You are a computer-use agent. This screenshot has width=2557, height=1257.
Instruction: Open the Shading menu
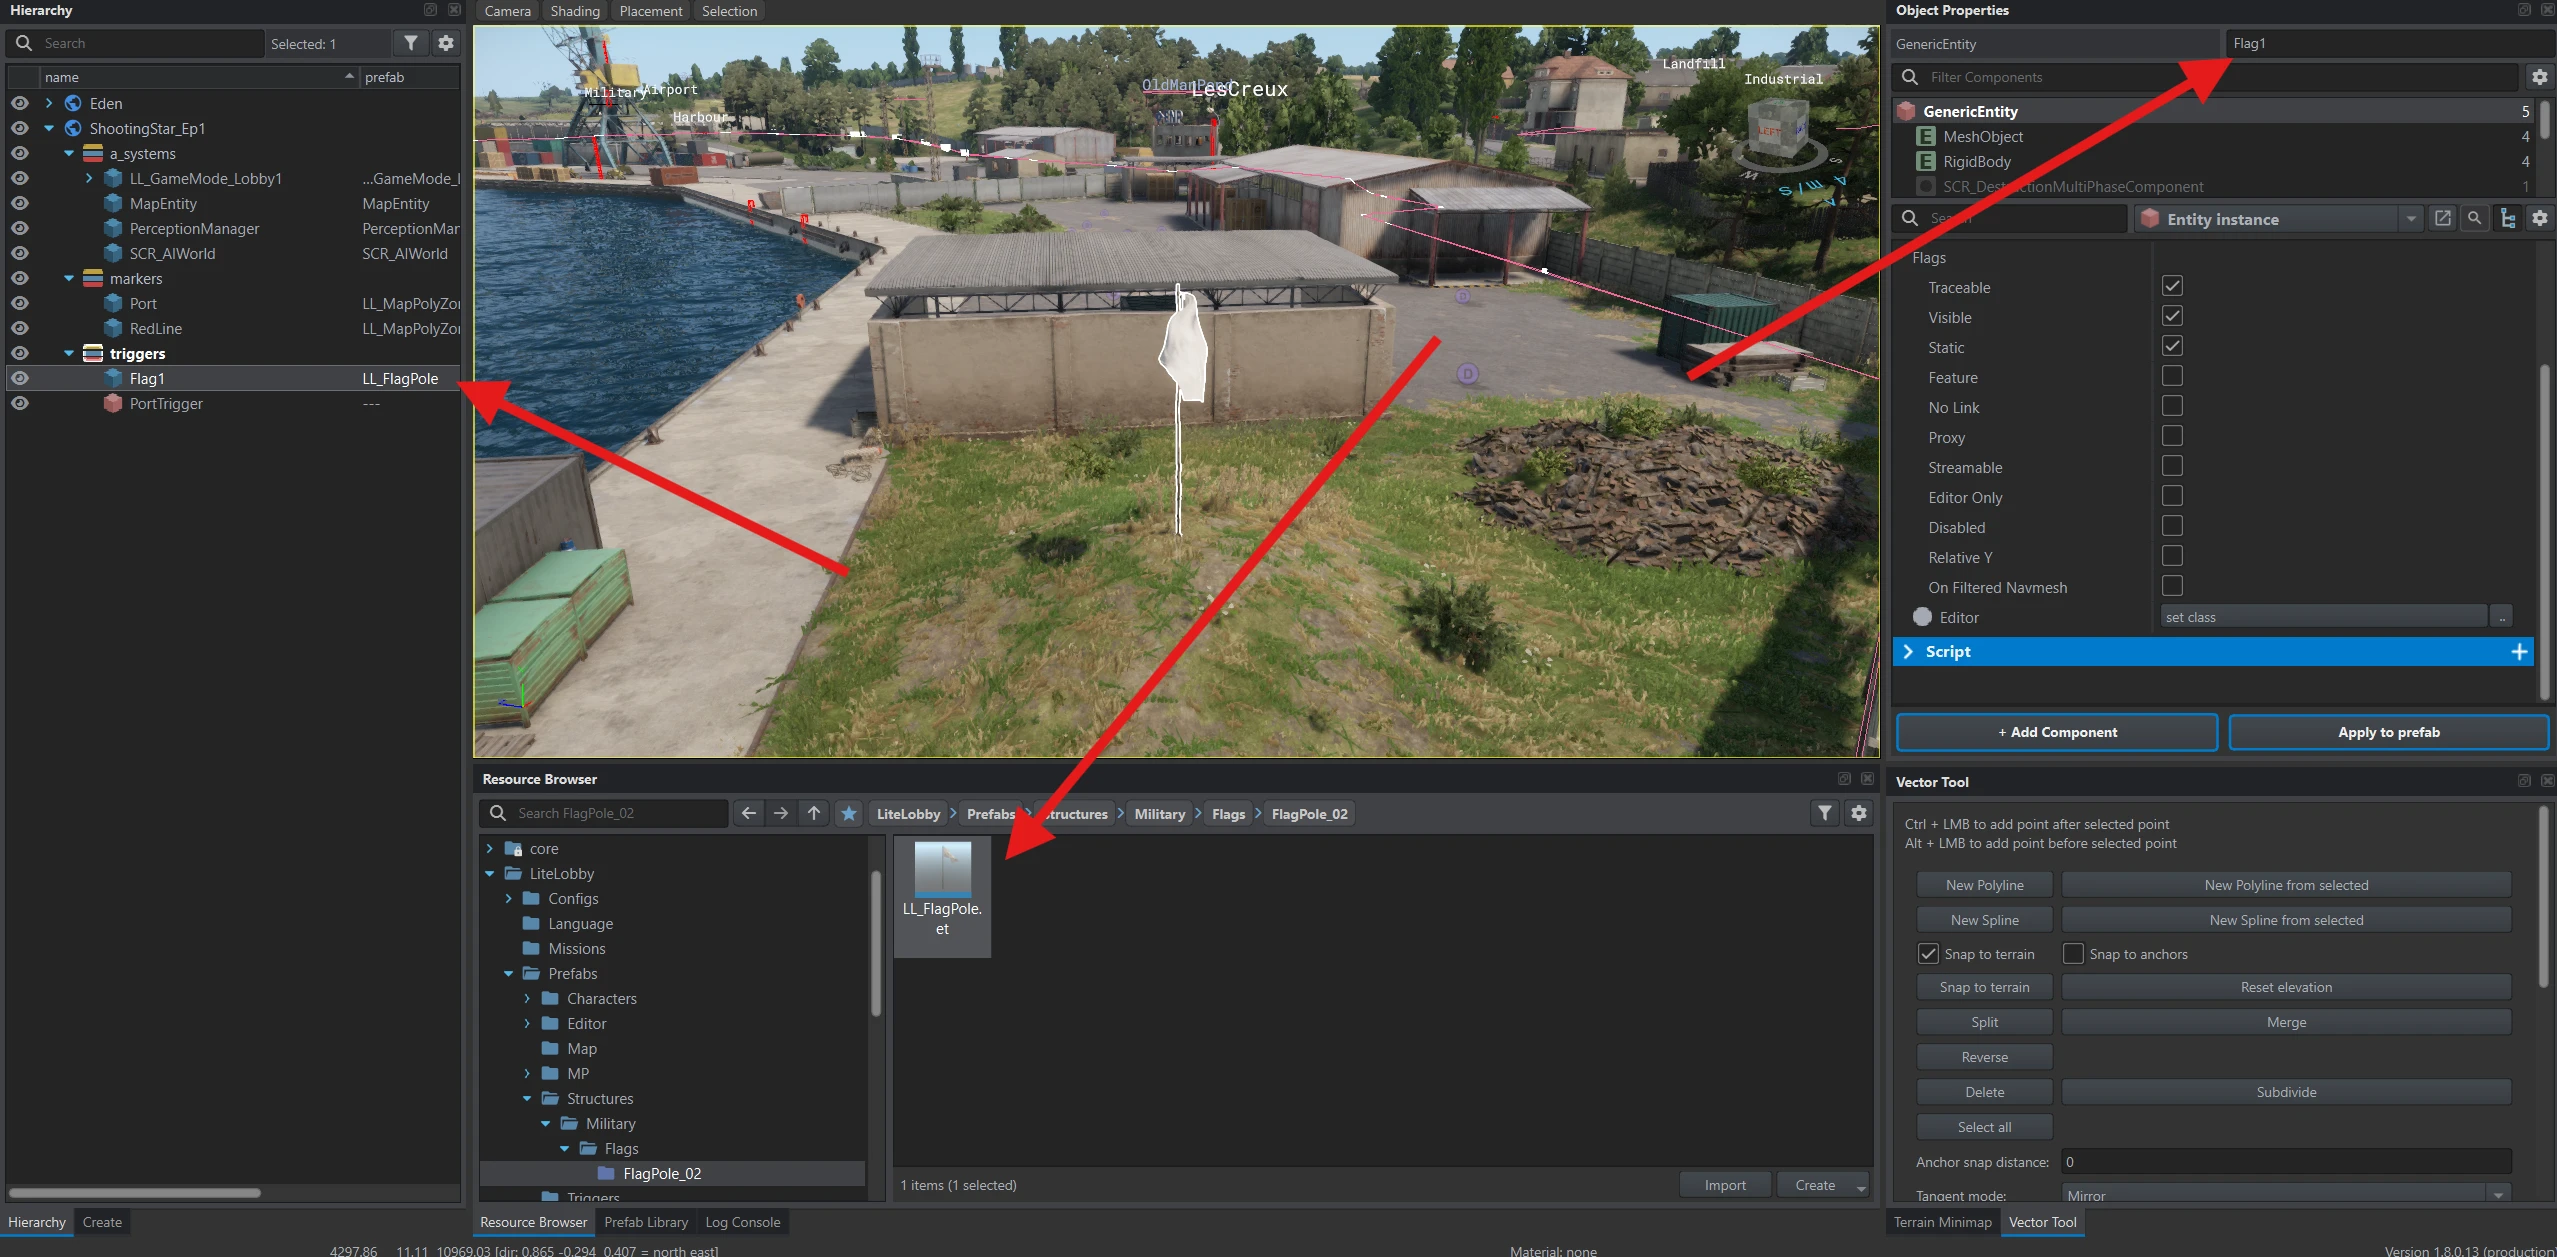point(575,11)
